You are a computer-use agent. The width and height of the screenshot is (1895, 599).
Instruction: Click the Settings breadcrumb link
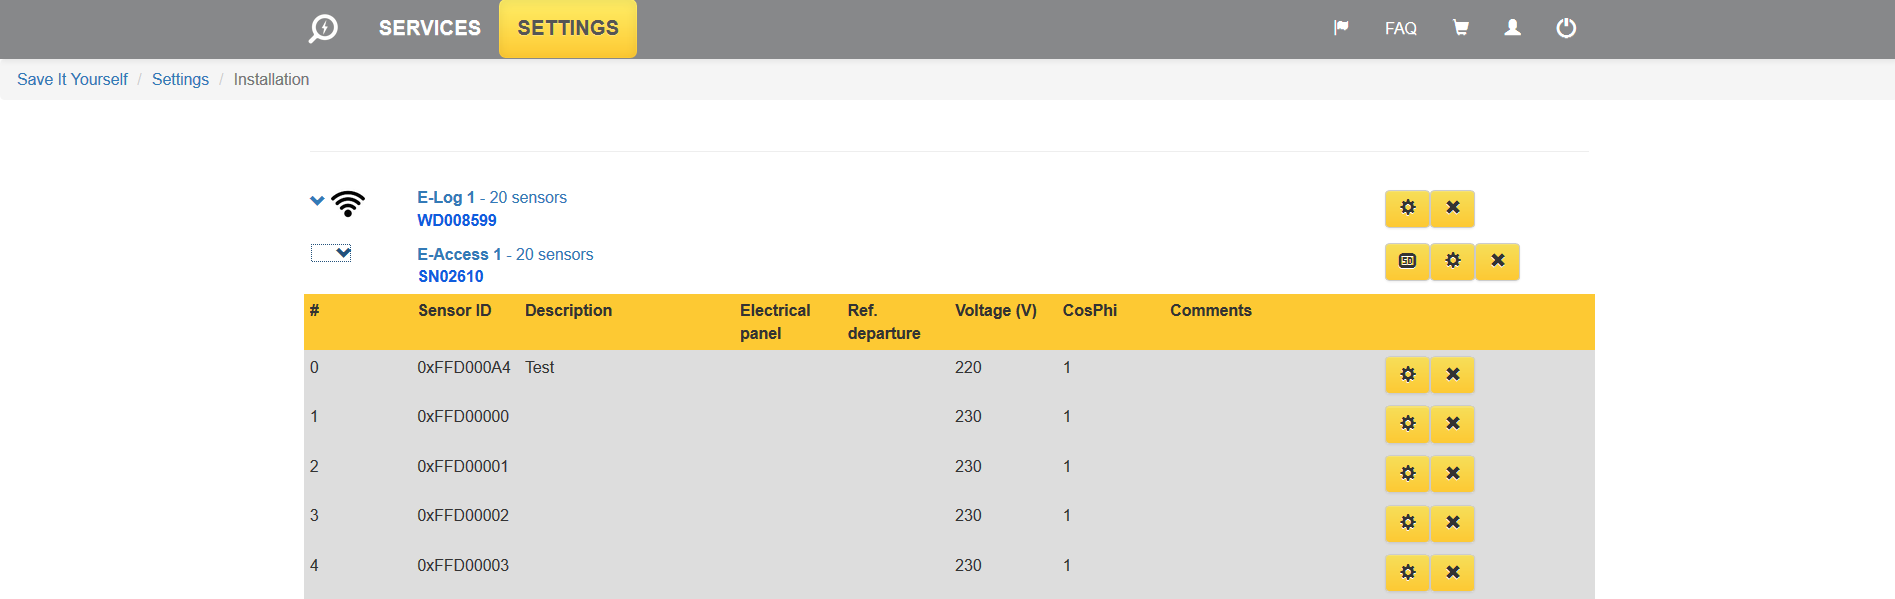coord(180,79)
